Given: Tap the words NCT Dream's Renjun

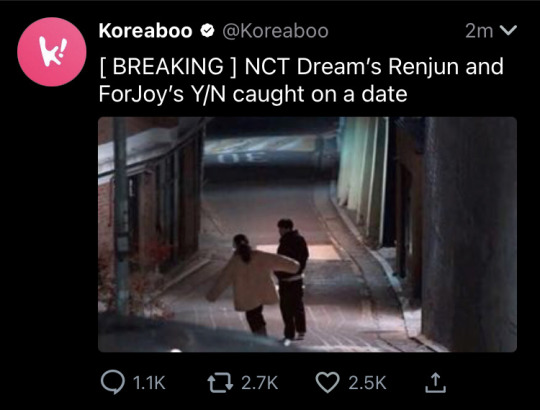Looking at the screenshot, I should (352, 66).
